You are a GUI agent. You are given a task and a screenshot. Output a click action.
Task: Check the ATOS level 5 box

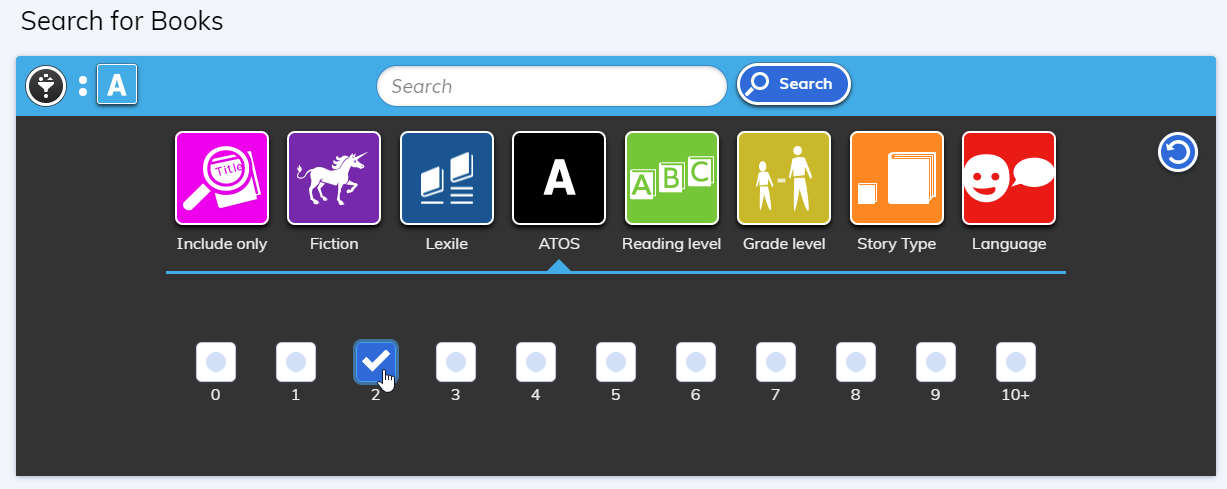coord(616,362)
